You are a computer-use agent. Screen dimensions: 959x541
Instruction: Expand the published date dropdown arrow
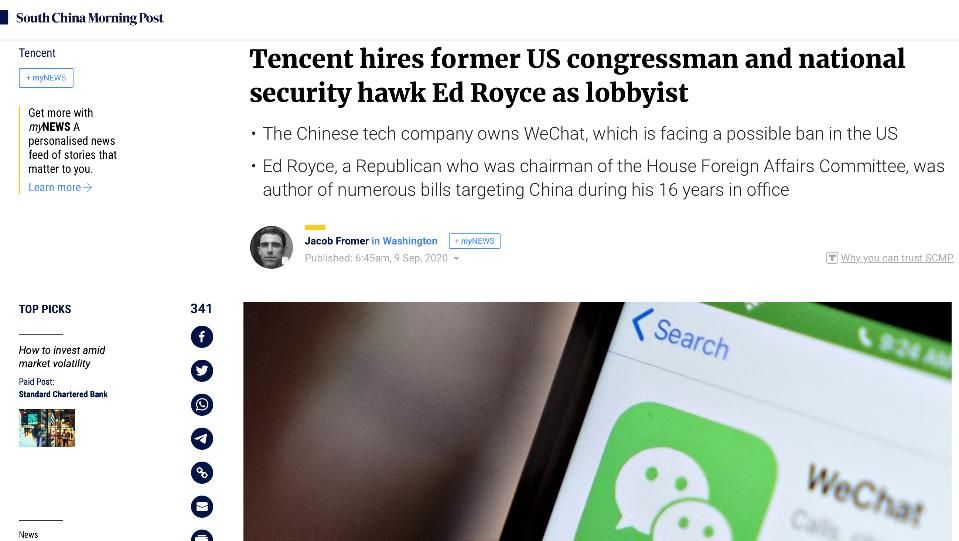[456, 259]
